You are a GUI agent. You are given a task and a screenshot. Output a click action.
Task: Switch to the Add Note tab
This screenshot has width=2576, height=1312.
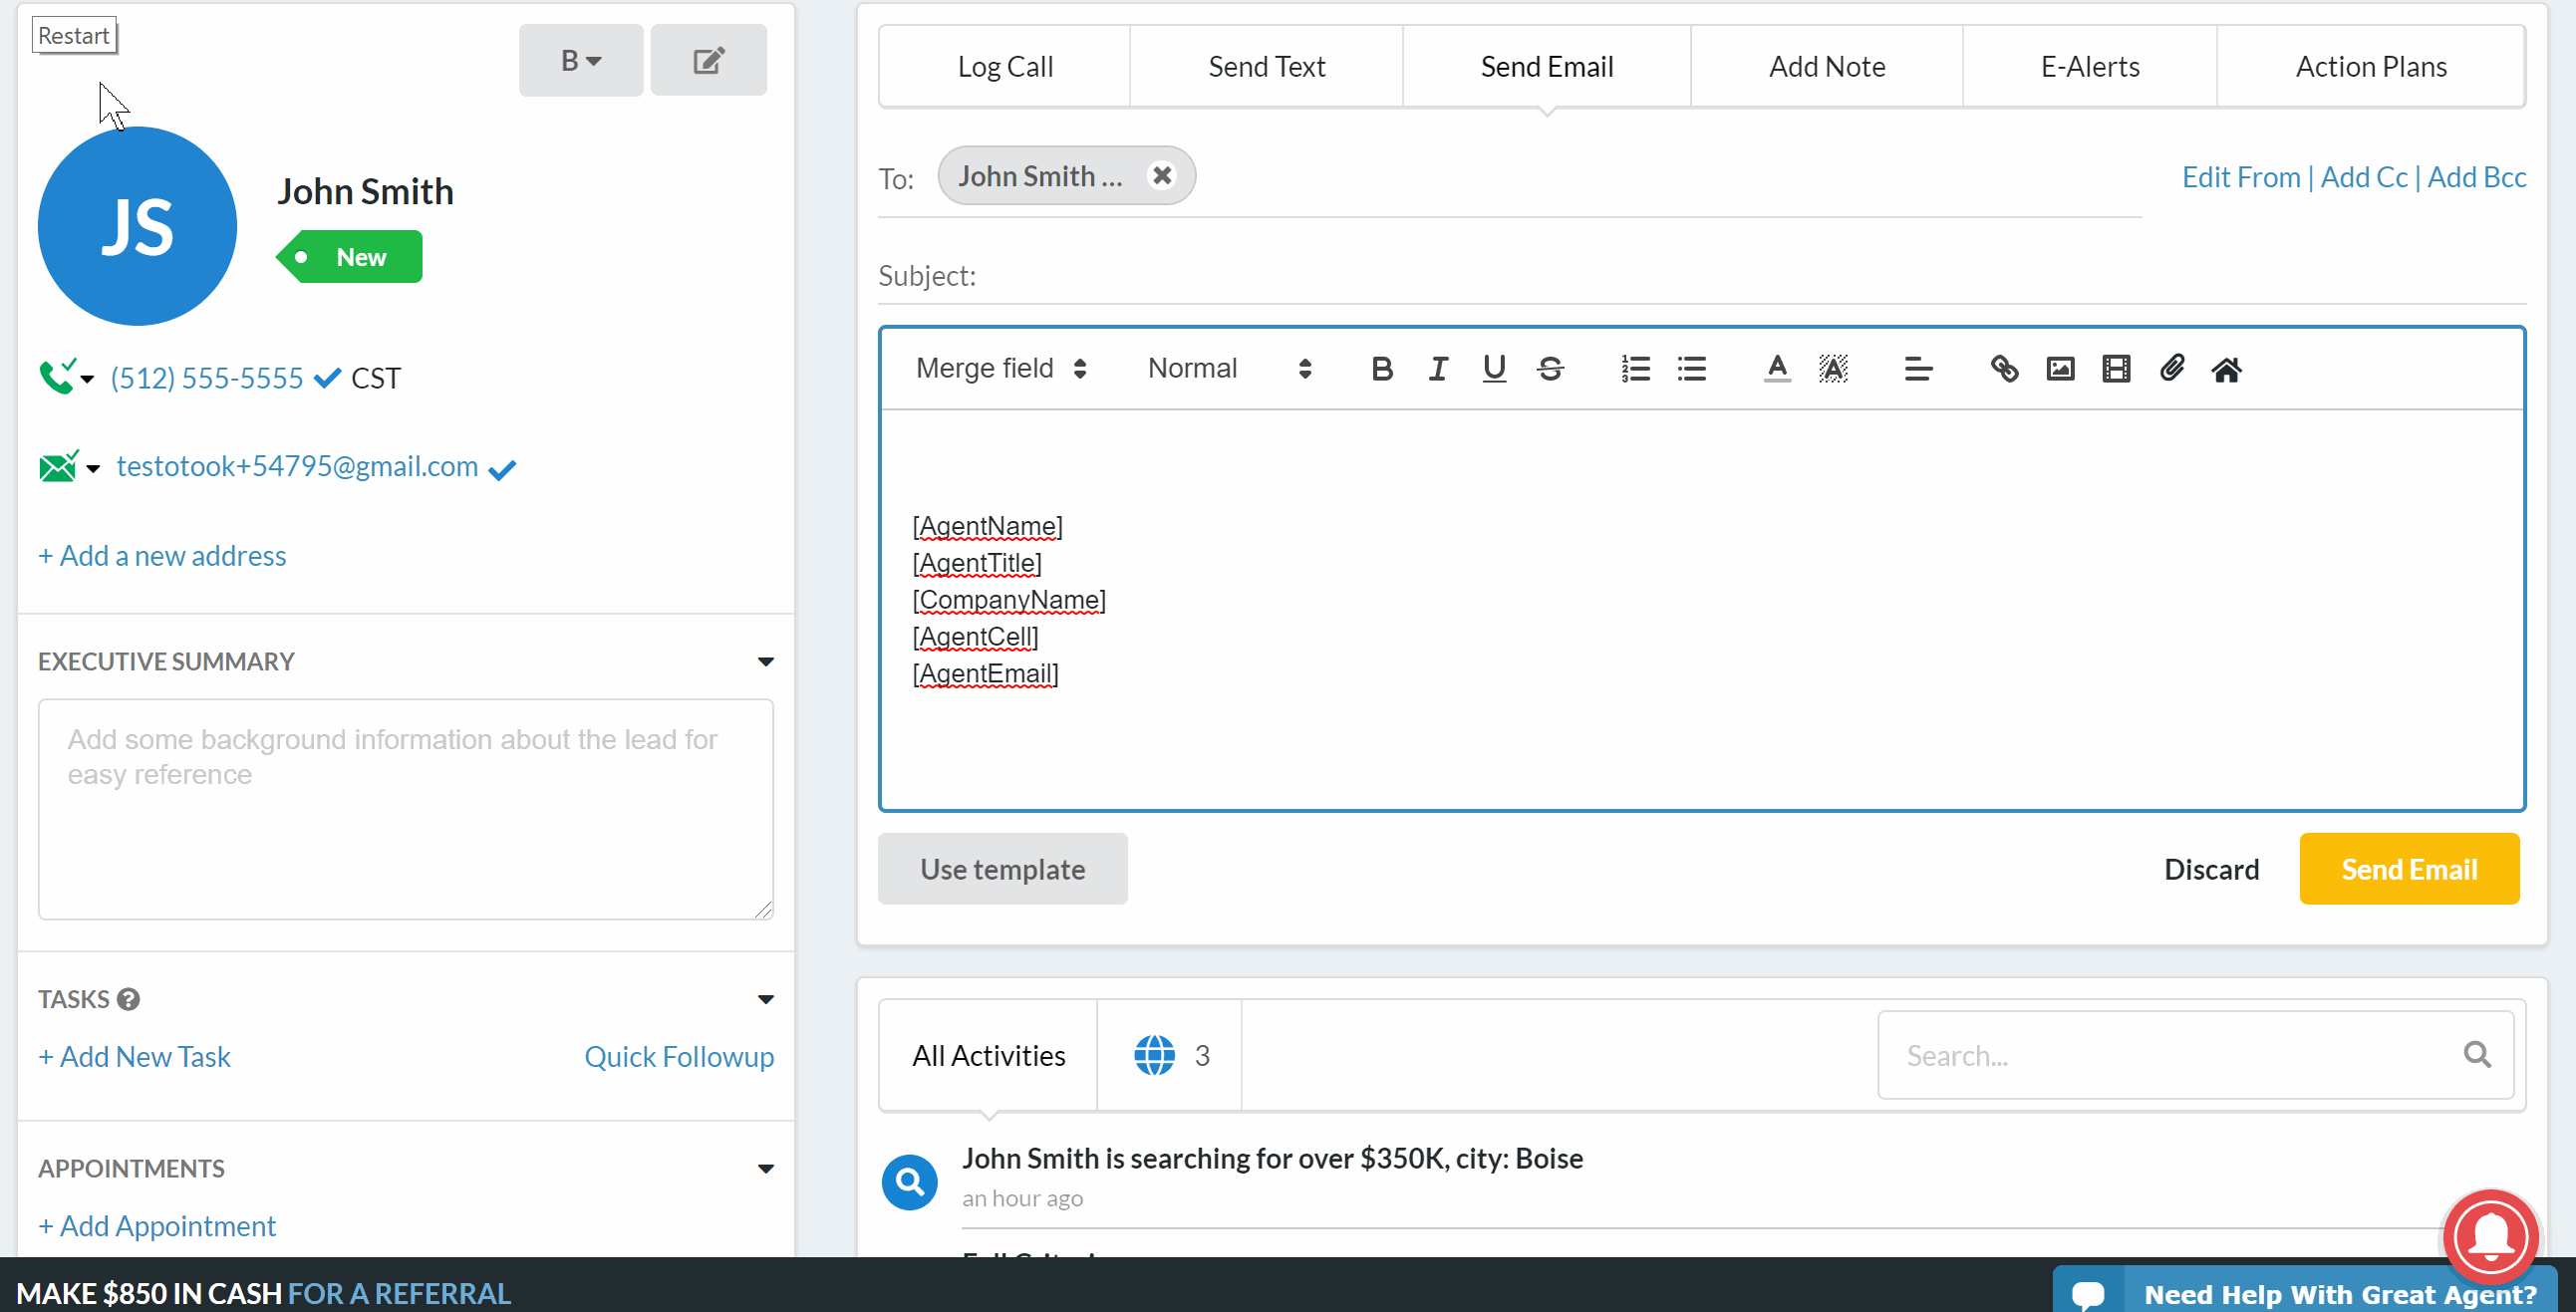pyautogui.click(x=1826, y=67)
